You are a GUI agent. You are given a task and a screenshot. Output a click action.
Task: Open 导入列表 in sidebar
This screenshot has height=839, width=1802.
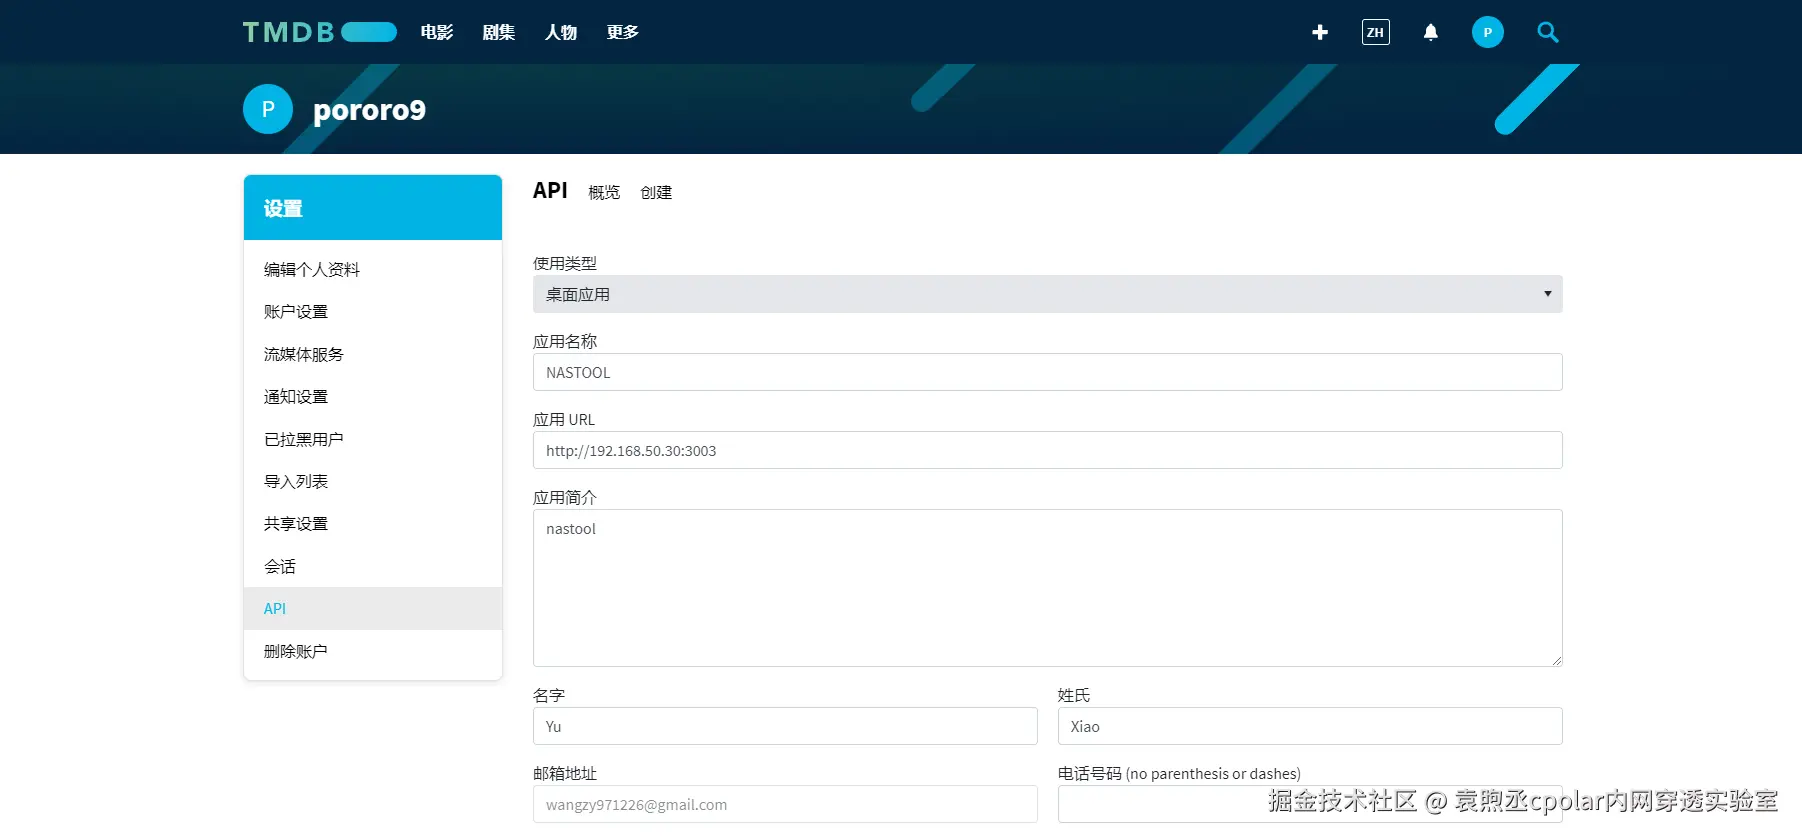373,481
